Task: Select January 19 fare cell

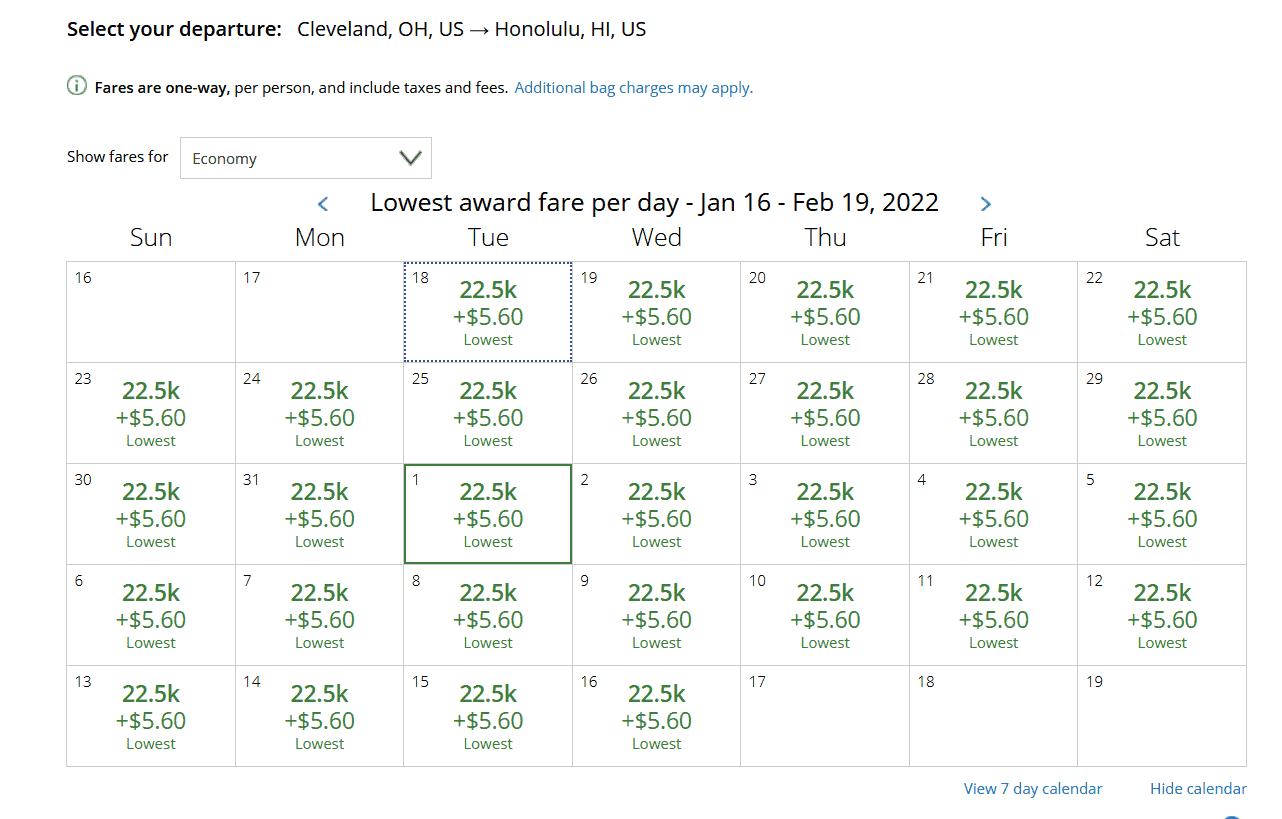Action: coord(657,312)
